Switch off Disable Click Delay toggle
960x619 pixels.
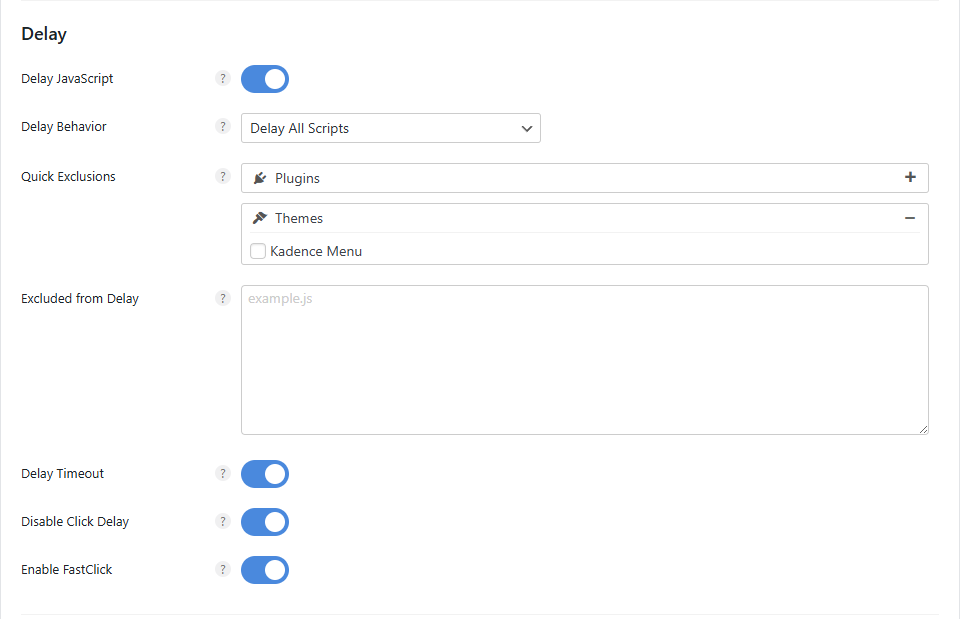(x=265, y=522)
